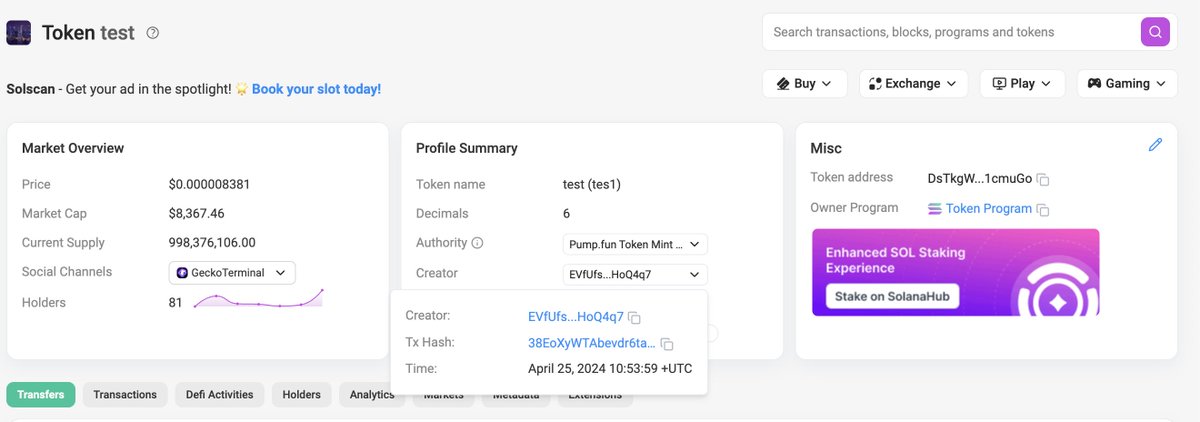
Task: Expand the GeckoTerminal social channels dropdown
Action: (x=232, y=272)
